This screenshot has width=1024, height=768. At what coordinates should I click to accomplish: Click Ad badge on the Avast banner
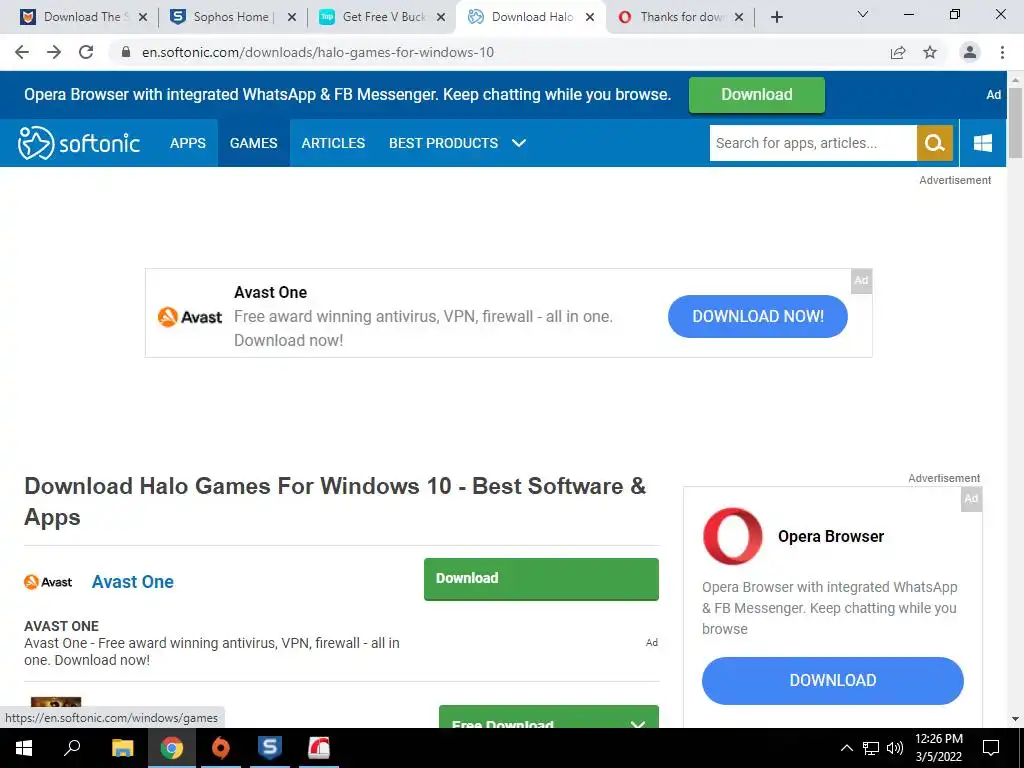pos(861,281)
